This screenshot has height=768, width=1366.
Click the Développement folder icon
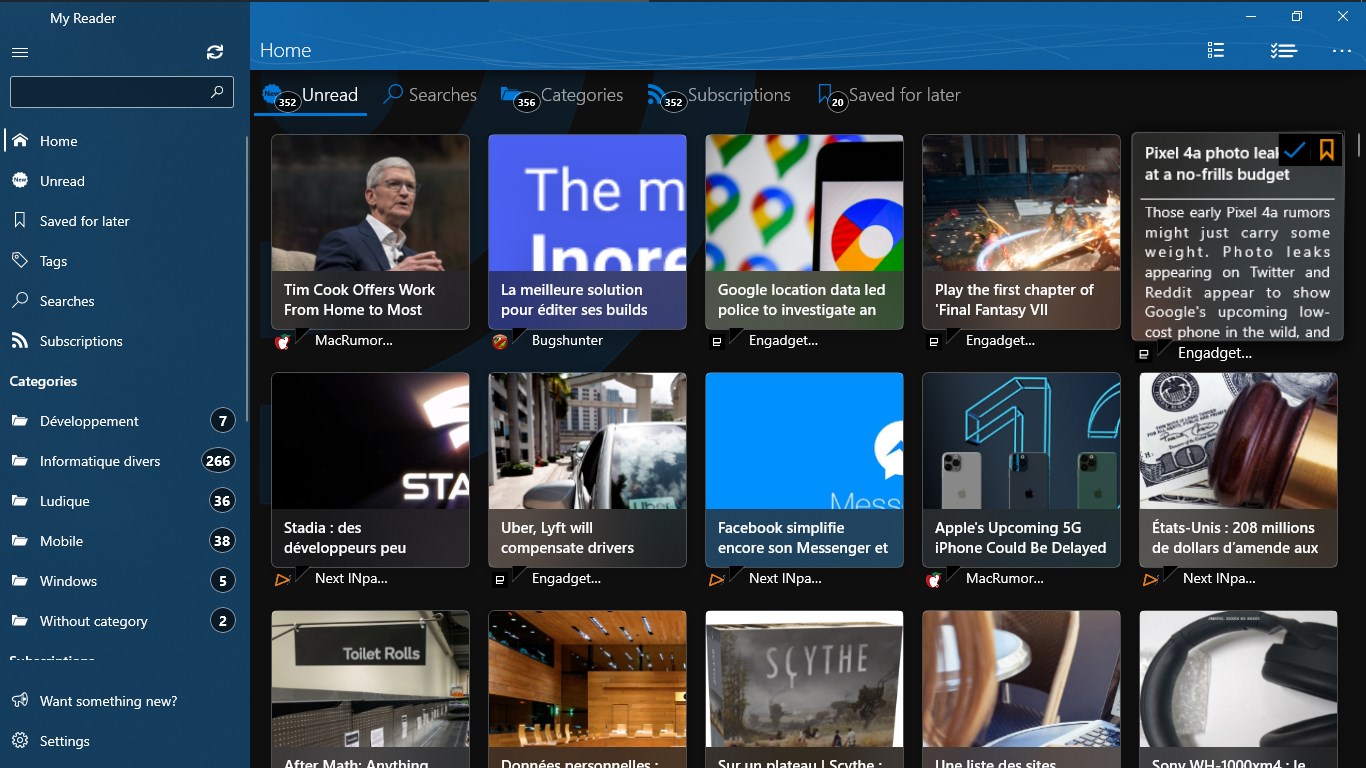tap(20, 421)
